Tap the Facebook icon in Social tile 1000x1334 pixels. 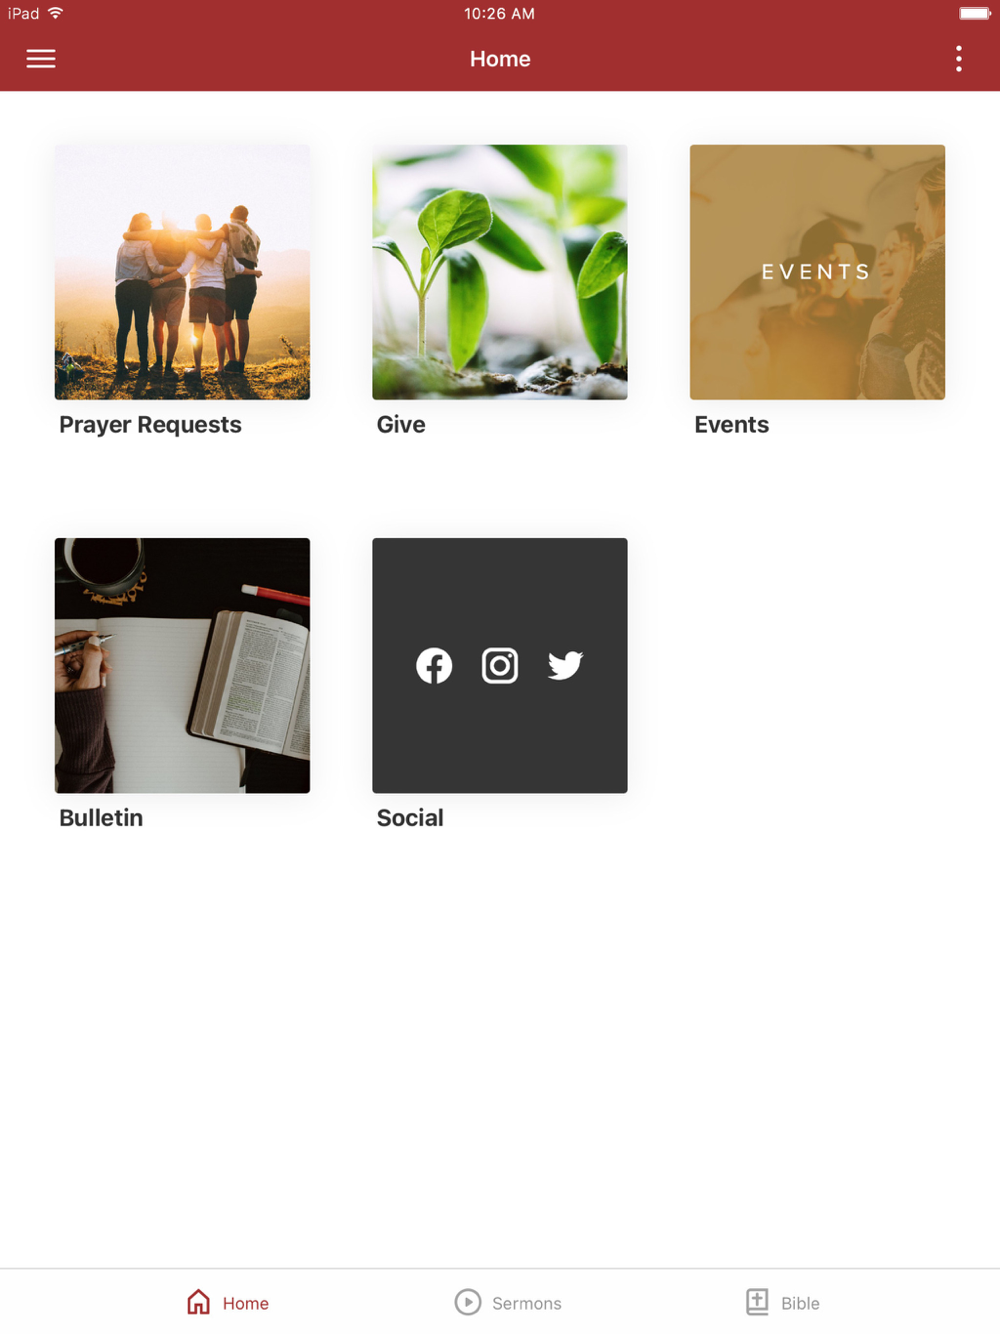[x=434, y=666]
